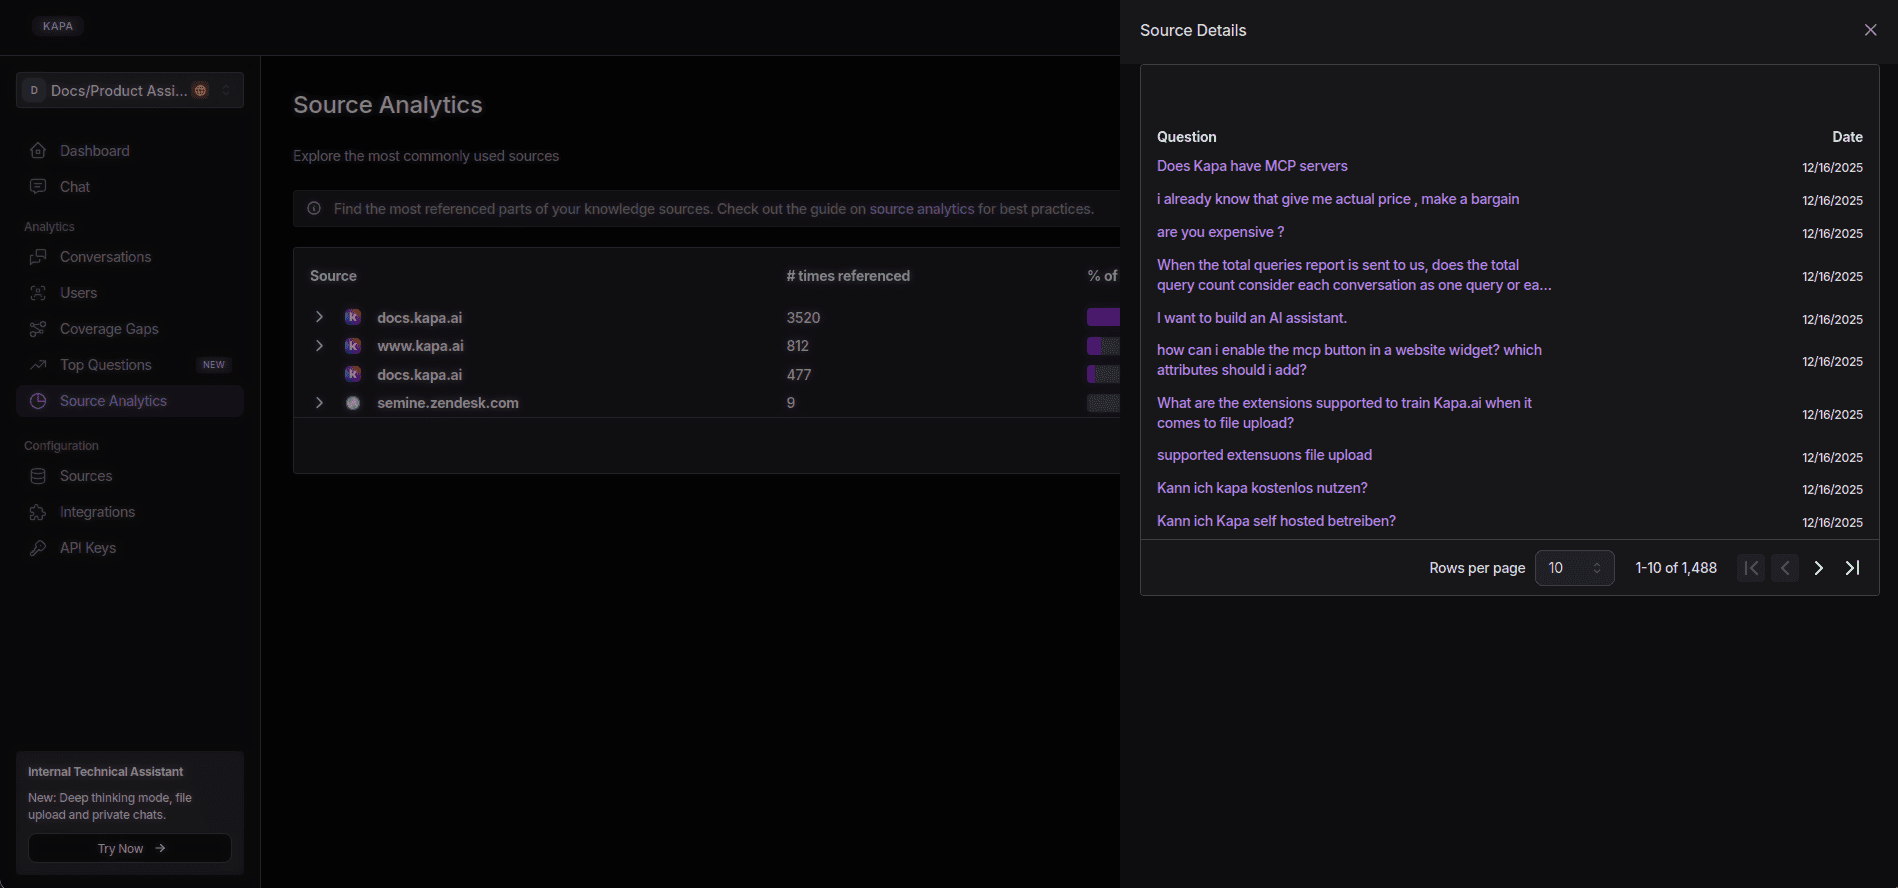Open question 'Does Kapa have MCP servers'

pyautogui.click(x=1252, y=166)
